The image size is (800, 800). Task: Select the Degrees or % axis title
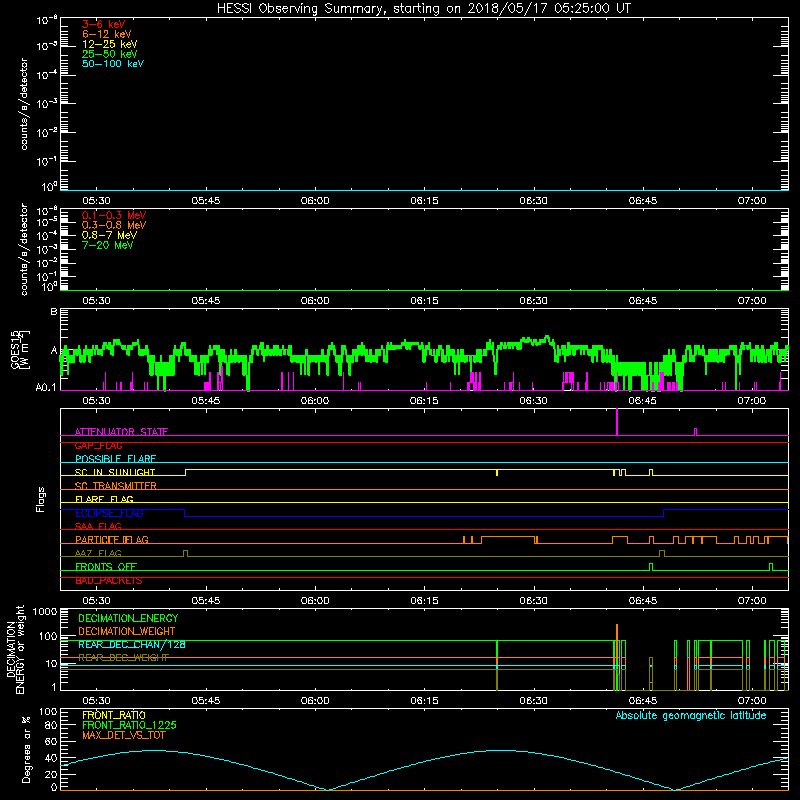[26, 749]
